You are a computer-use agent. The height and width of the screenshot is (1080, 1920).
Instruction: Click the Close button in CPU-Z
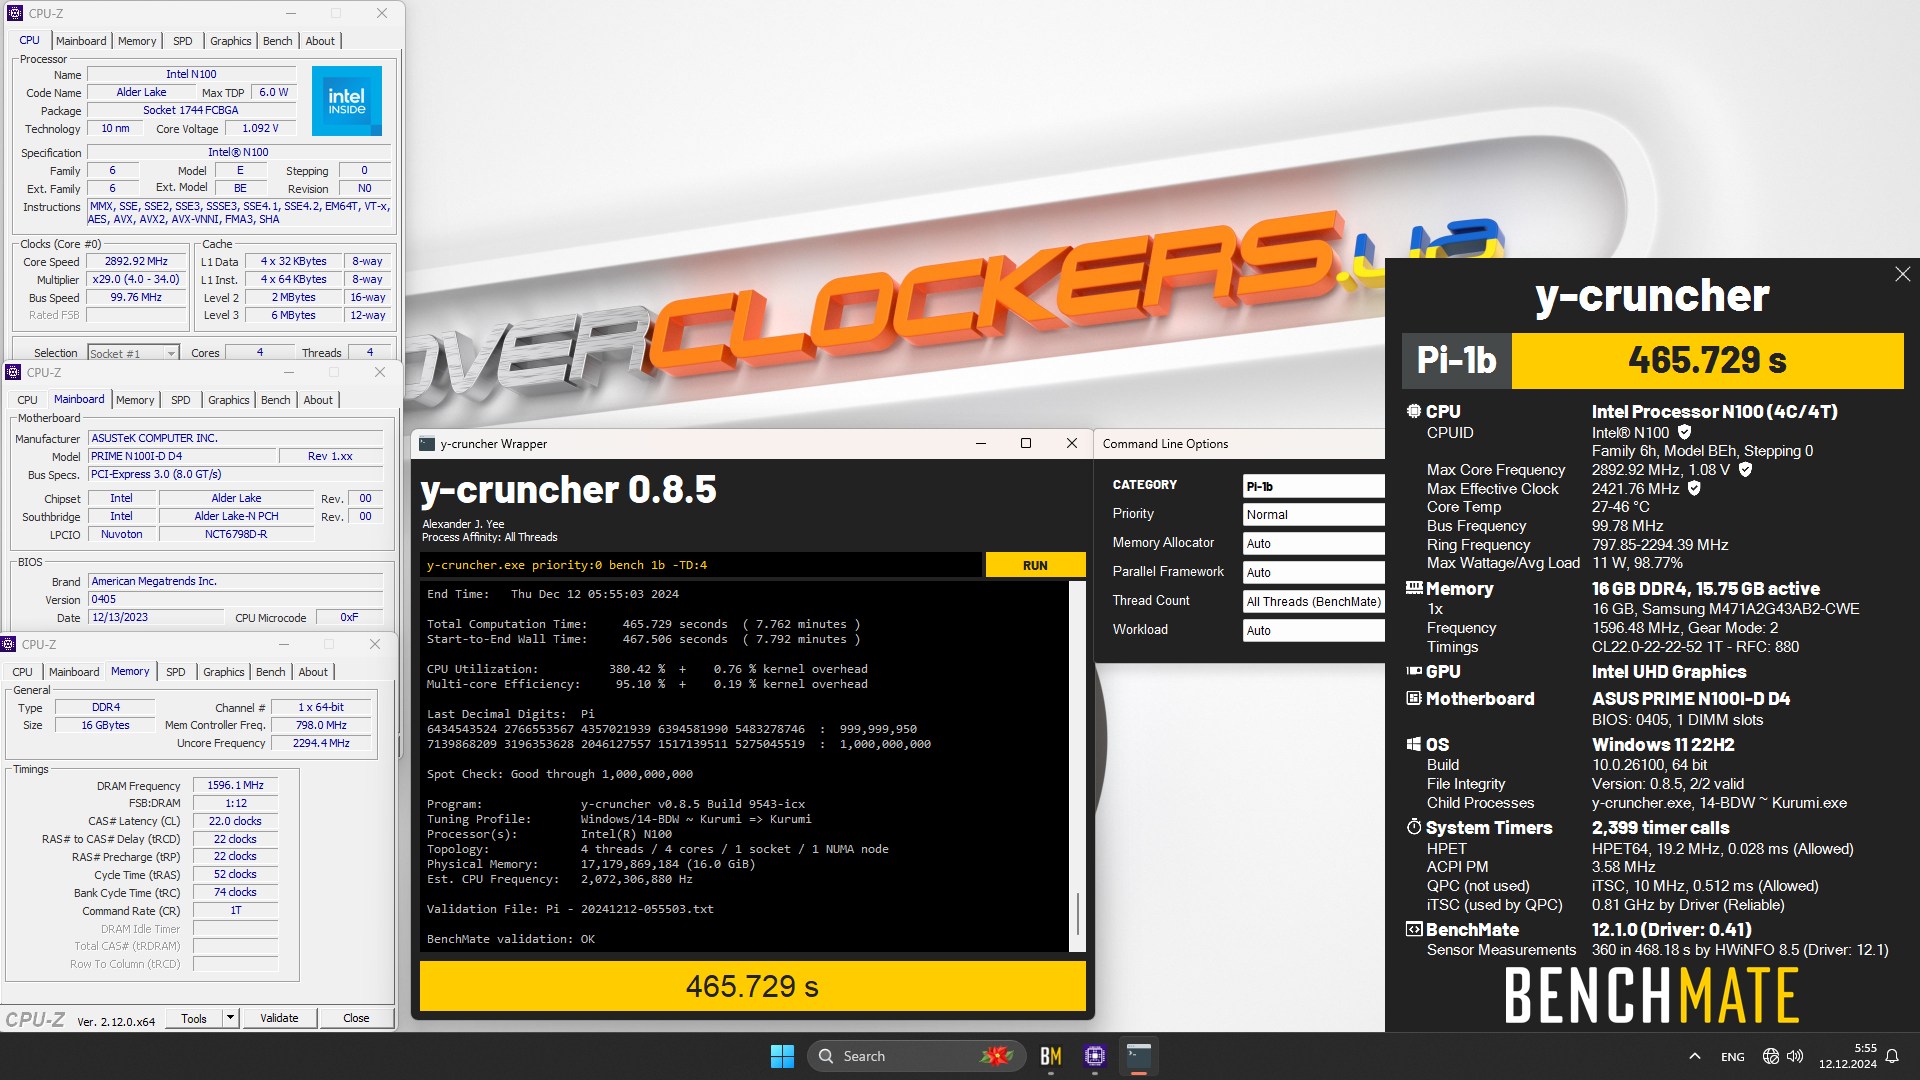pos(356,1018)
